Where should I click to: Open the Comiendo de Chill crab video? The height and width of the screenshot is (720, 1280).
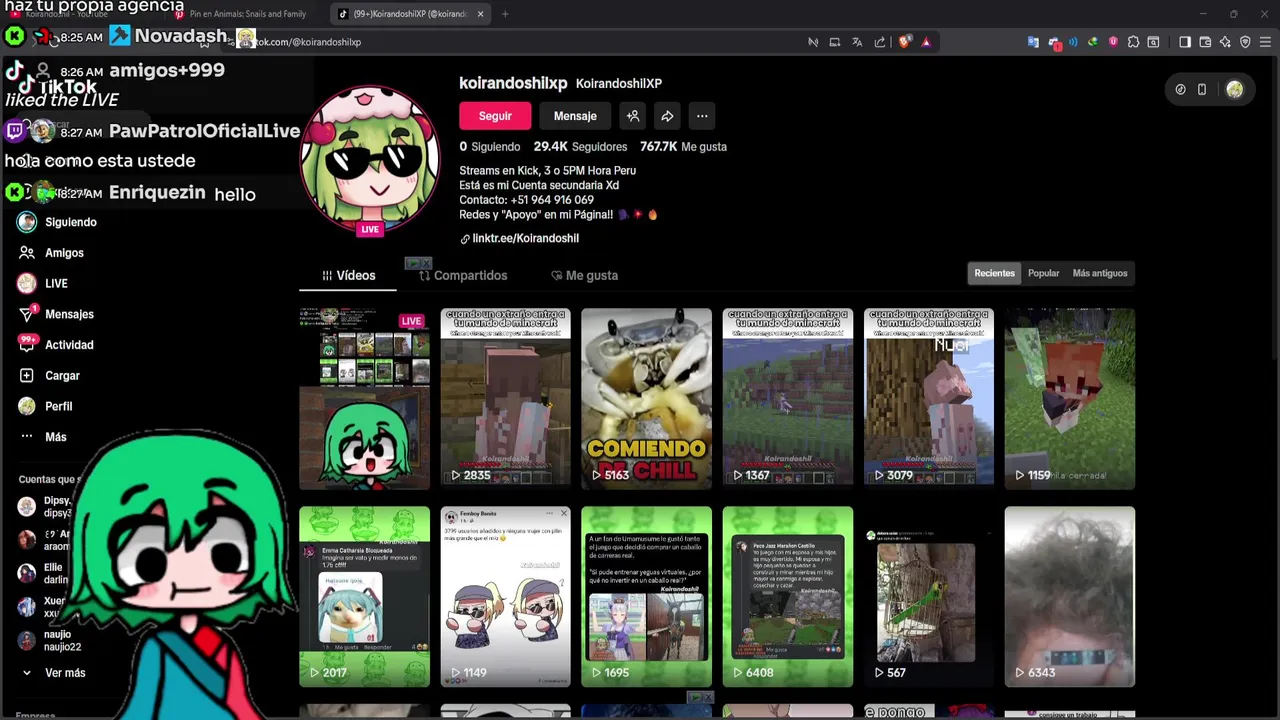pos(646,398)
